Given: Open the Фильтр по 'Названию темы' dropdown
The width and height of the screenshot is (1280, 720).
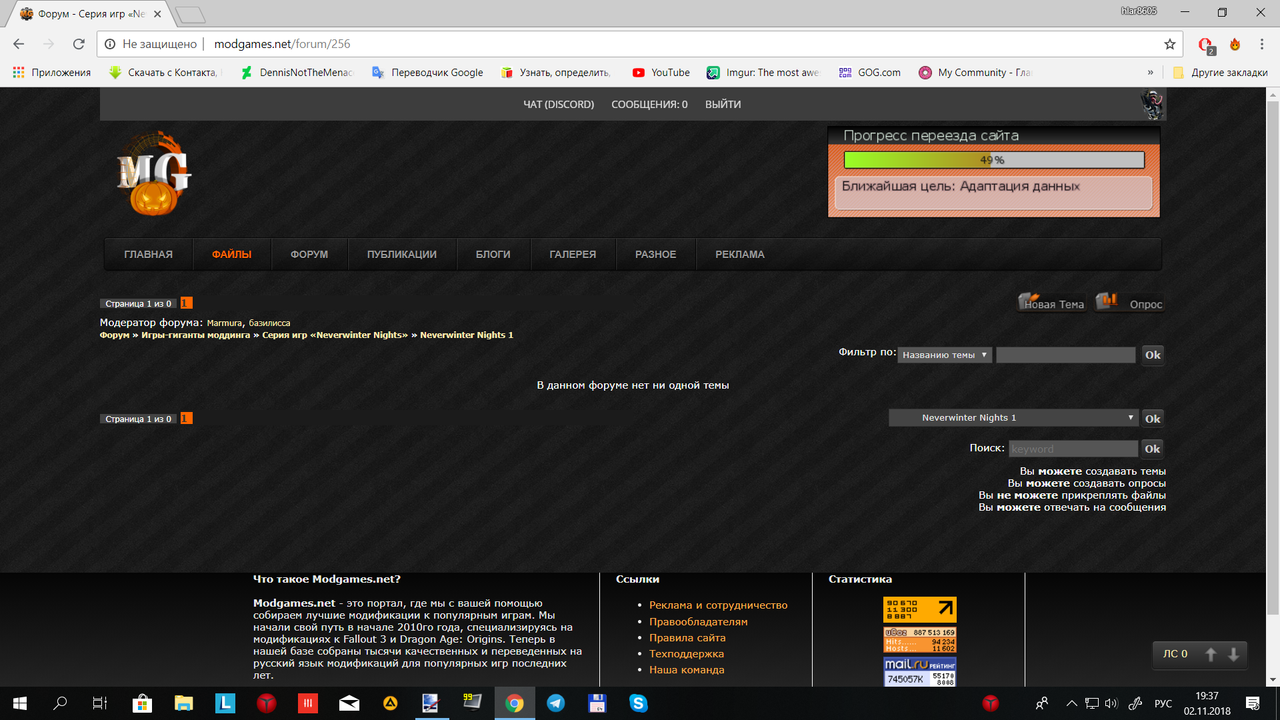Looking at the screenshot, I should (x=945, y=354).
